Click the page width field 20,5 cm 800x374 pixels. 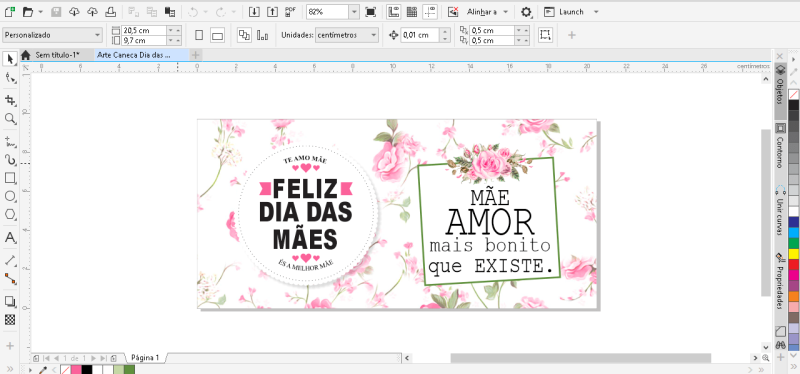tap(144, 30)
